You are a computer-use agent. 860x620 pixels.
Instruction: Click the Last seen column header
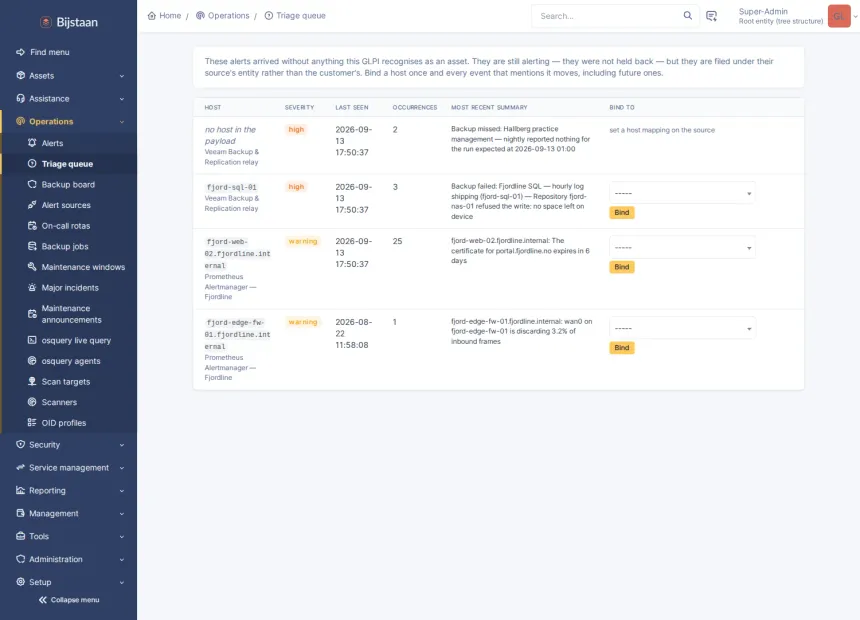352,108
